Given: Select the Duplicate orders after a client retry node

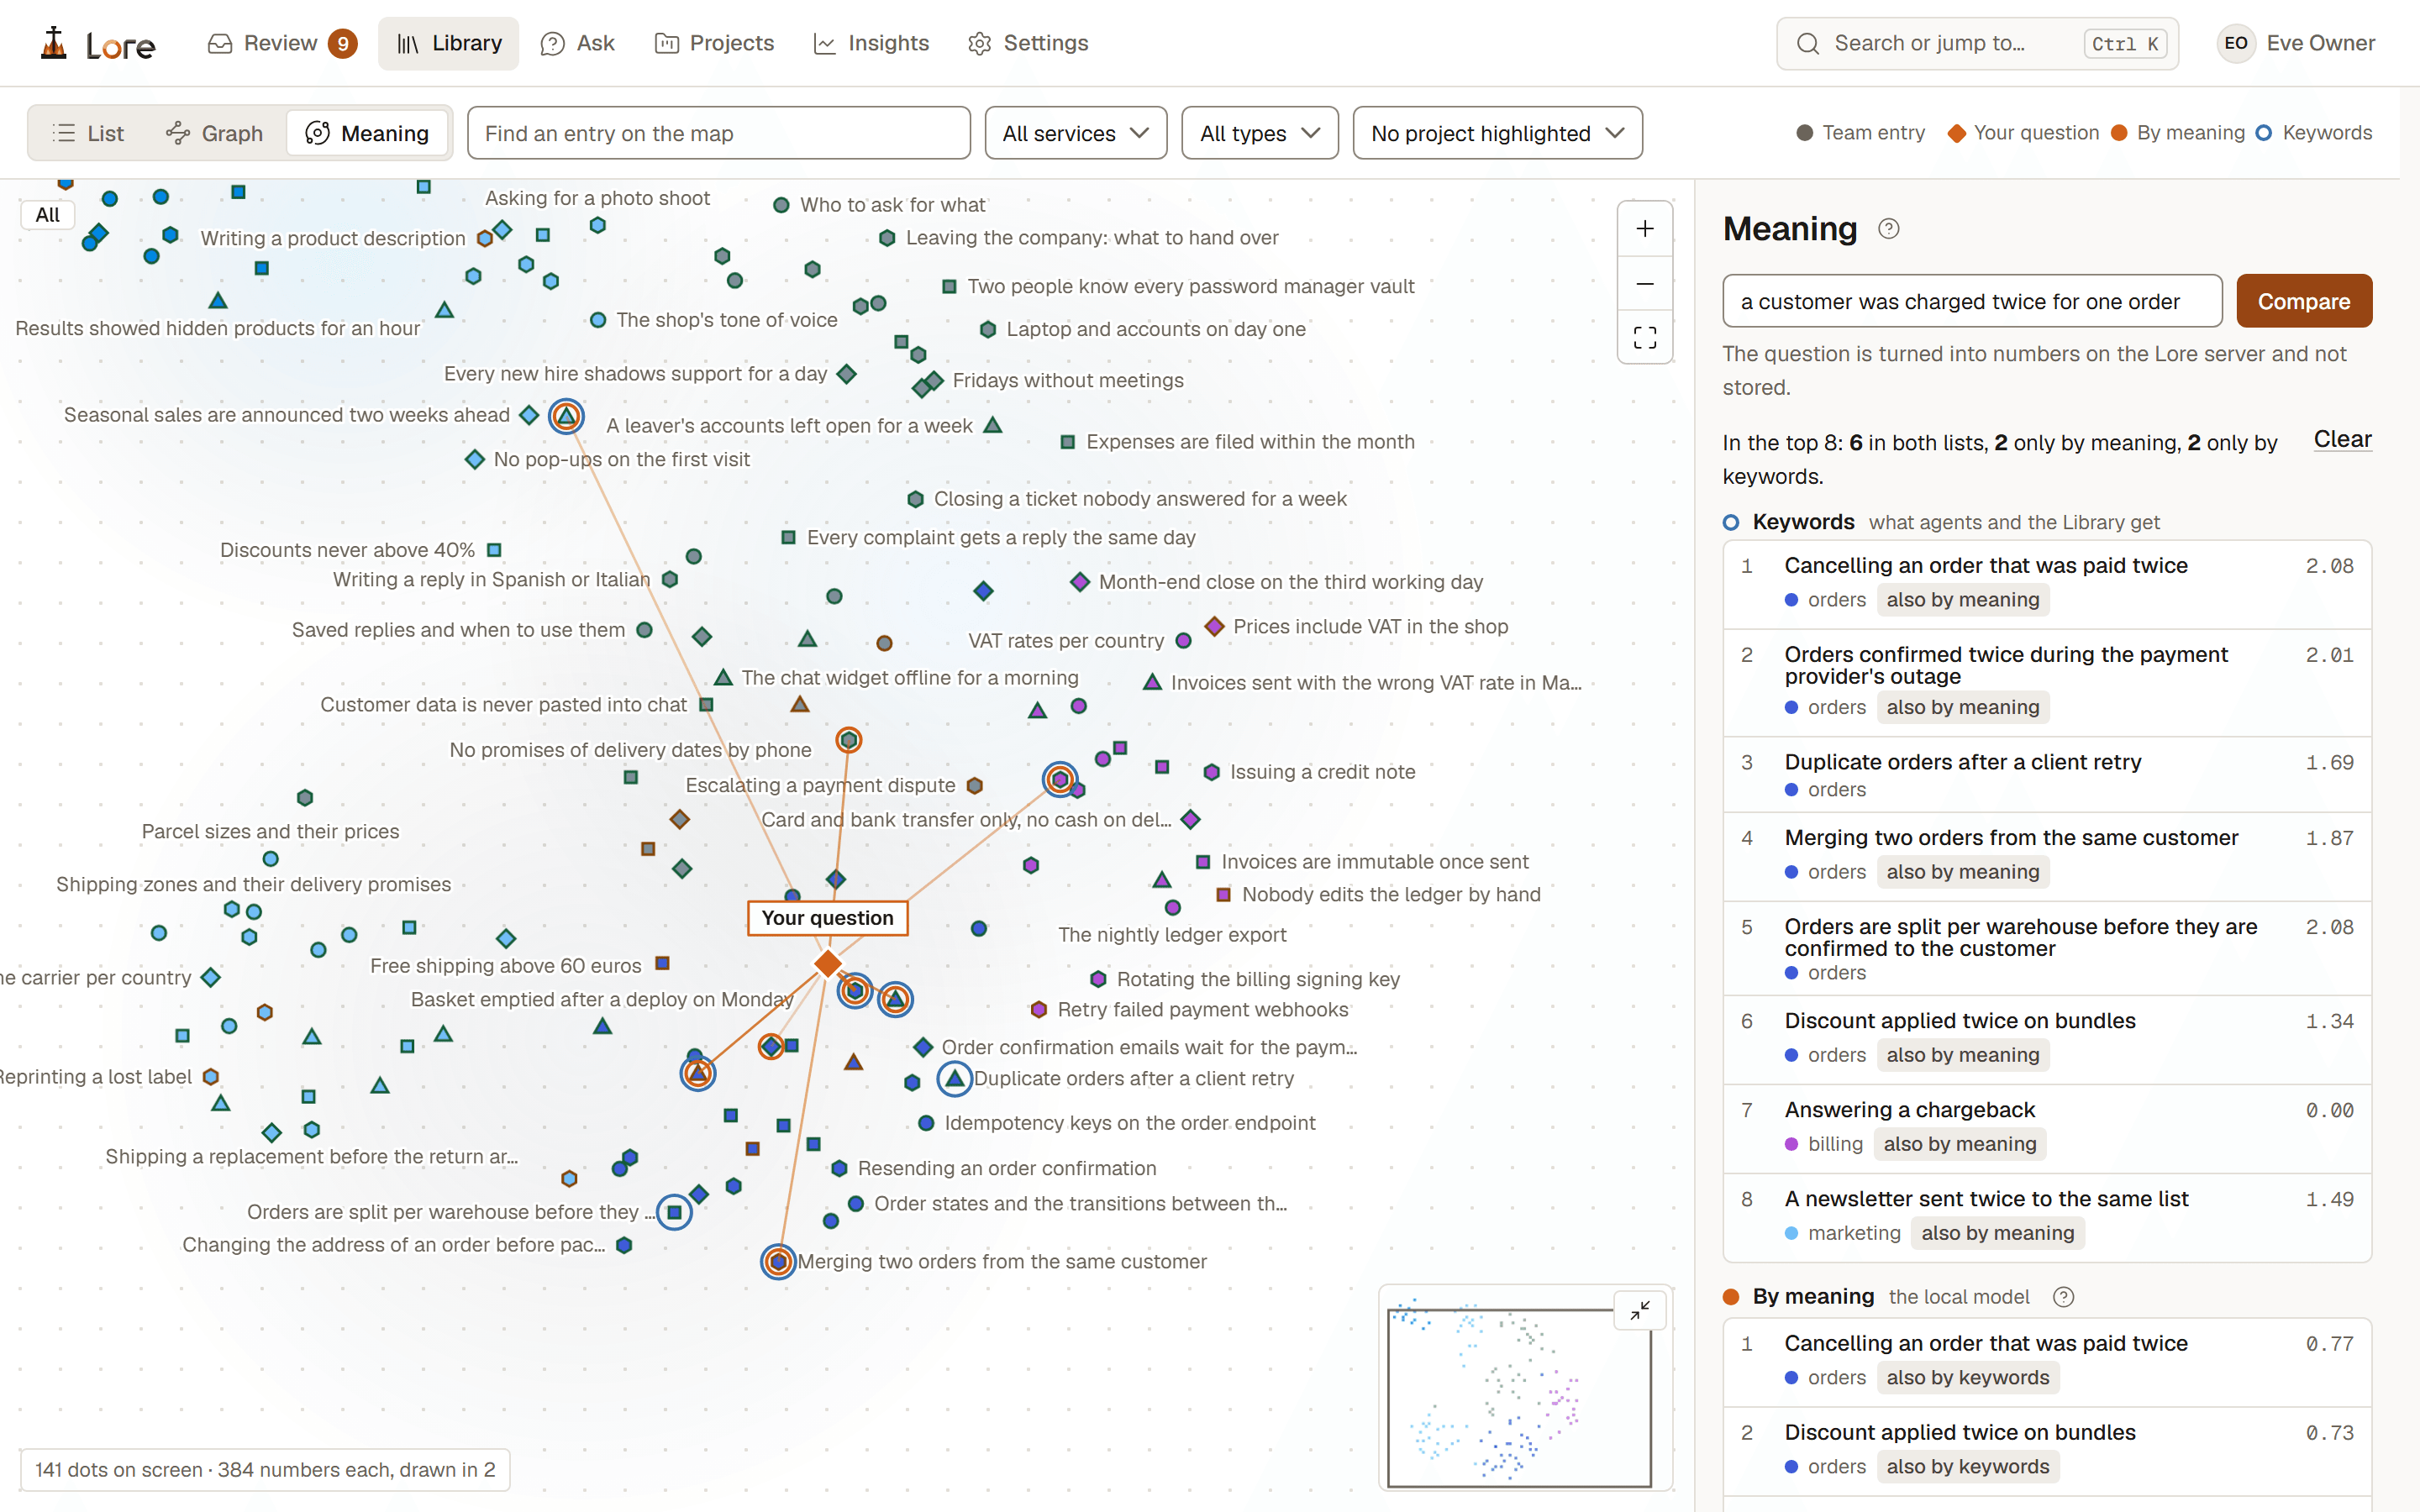Looking at the screenshot, I should pos(955,1078).
